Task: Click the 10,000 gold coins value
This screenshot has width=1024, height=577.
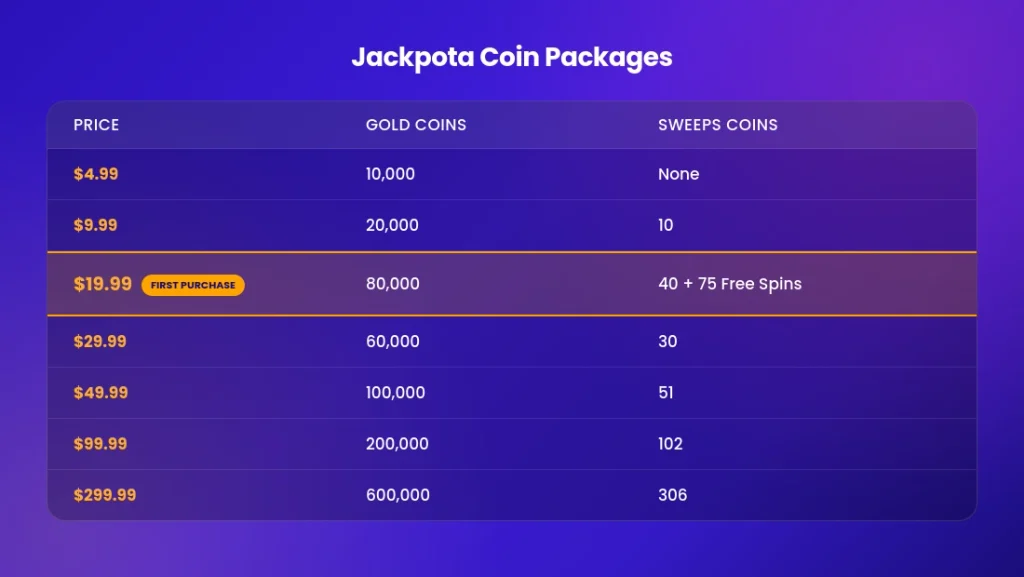Action: (x=390, y=174)
